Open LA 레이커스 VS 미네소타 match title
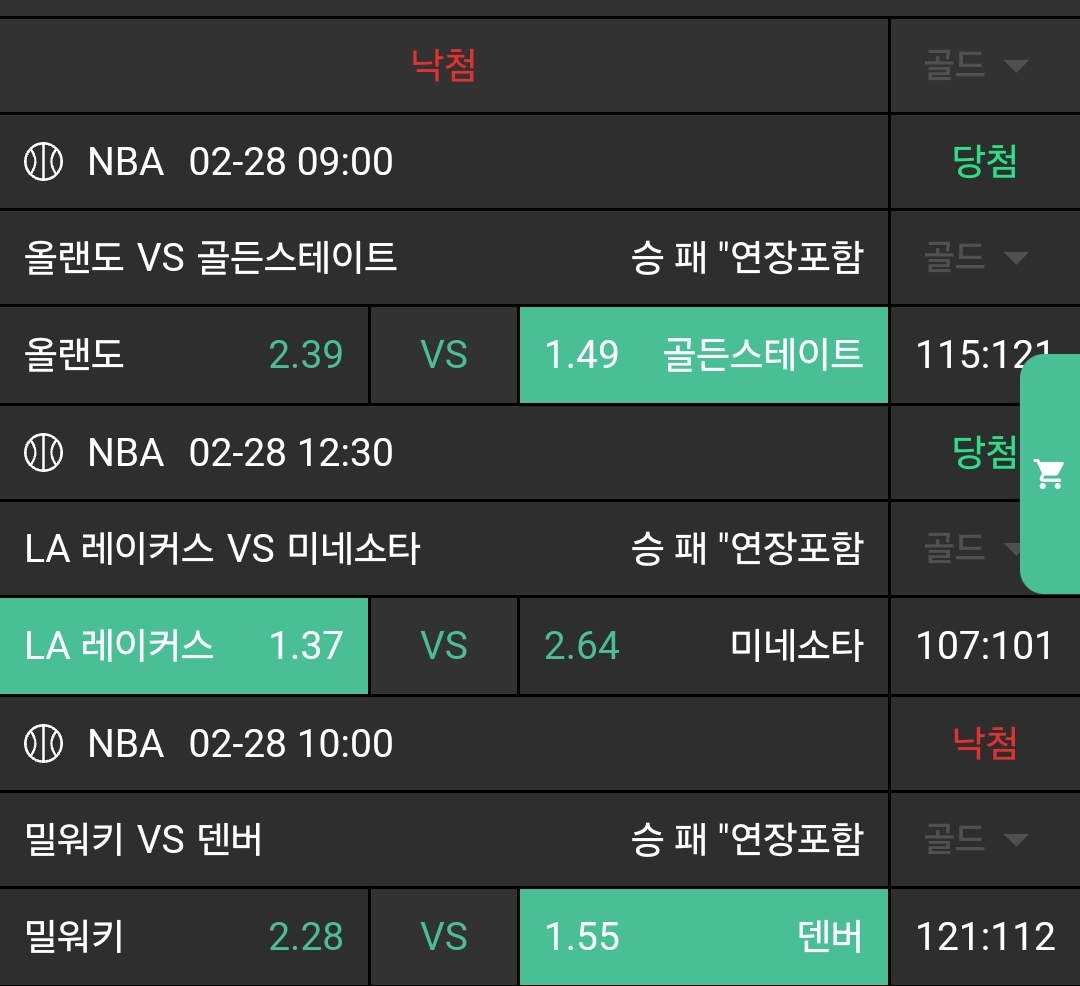This screenshot has height=986, width=1080. coord(222,549)
